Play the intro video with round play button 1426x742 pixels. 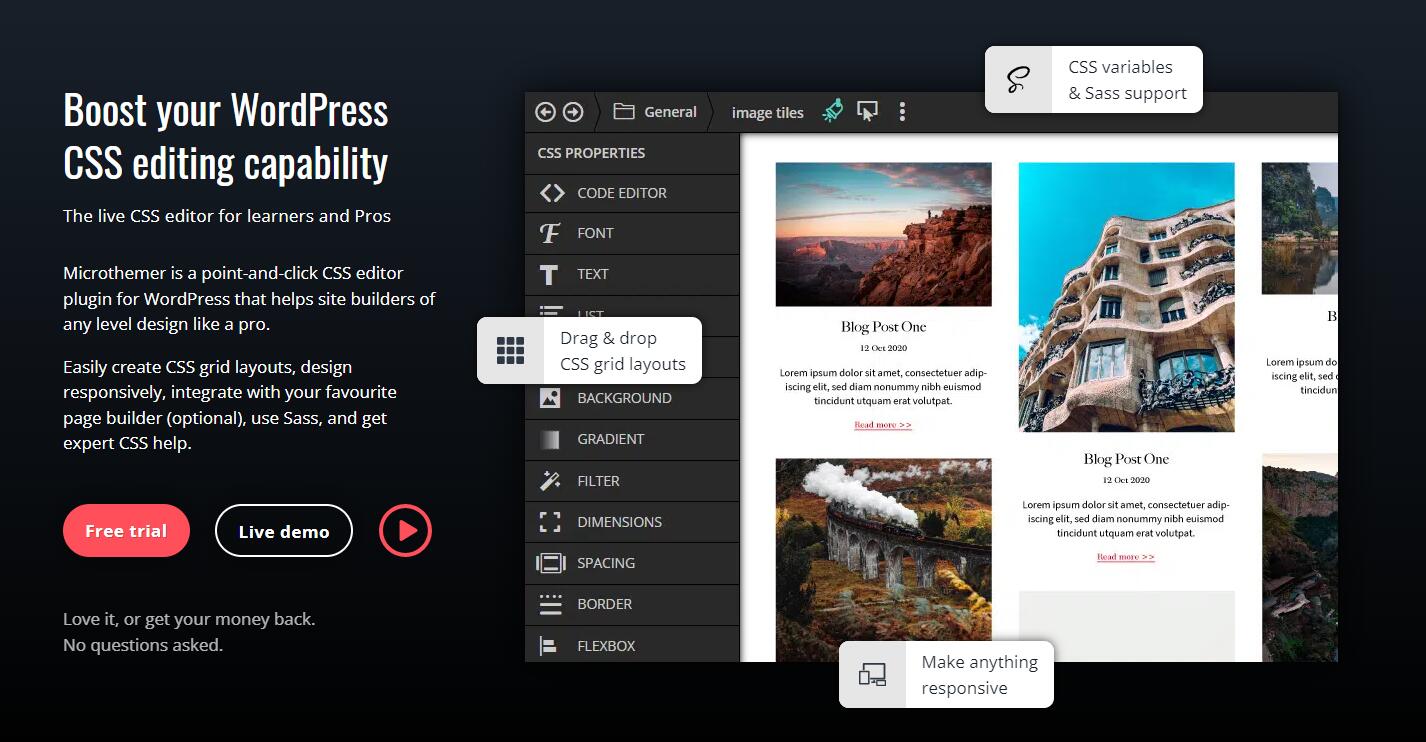405,530
